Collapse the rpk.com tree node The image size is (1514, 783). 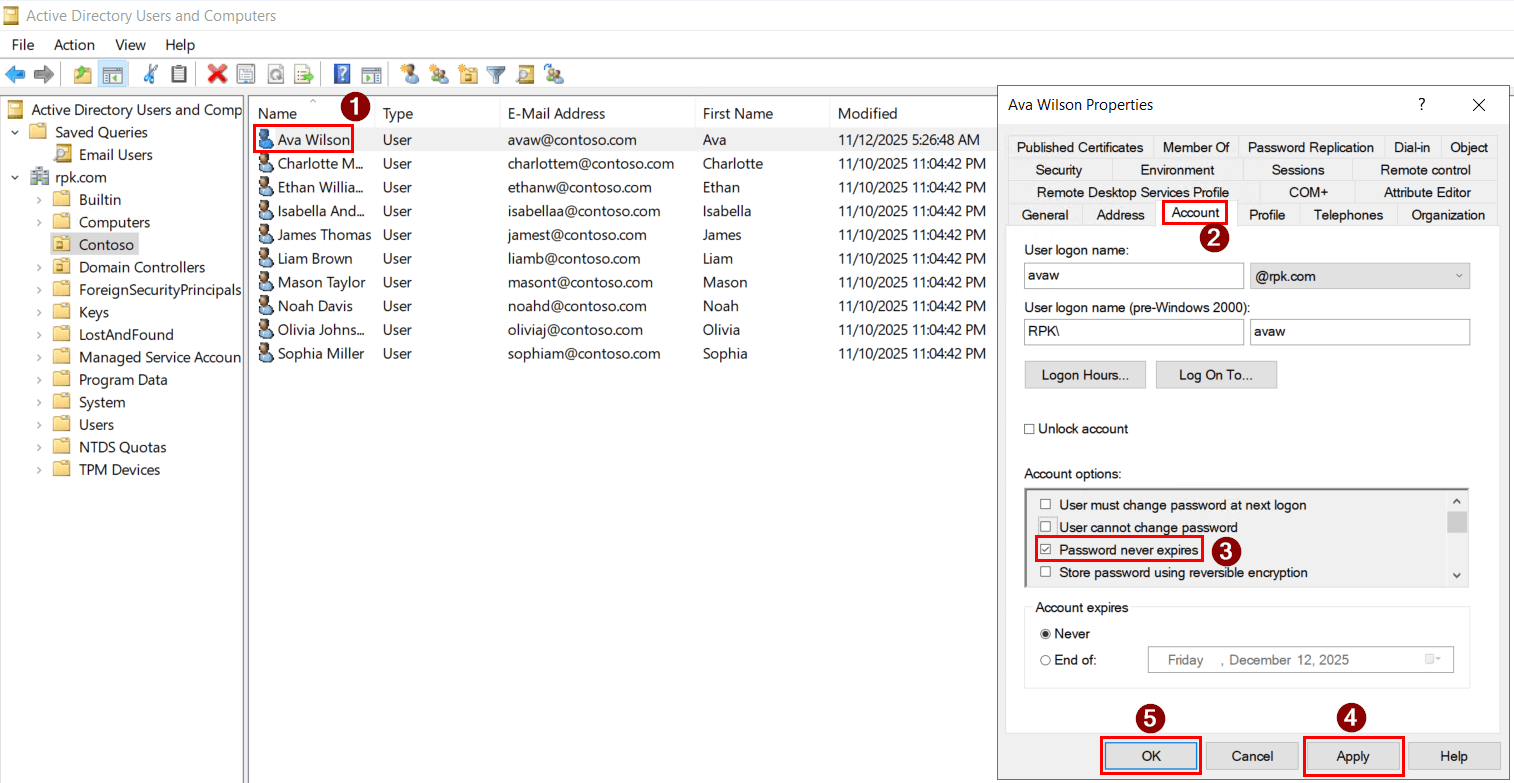[x=13, y=176]
